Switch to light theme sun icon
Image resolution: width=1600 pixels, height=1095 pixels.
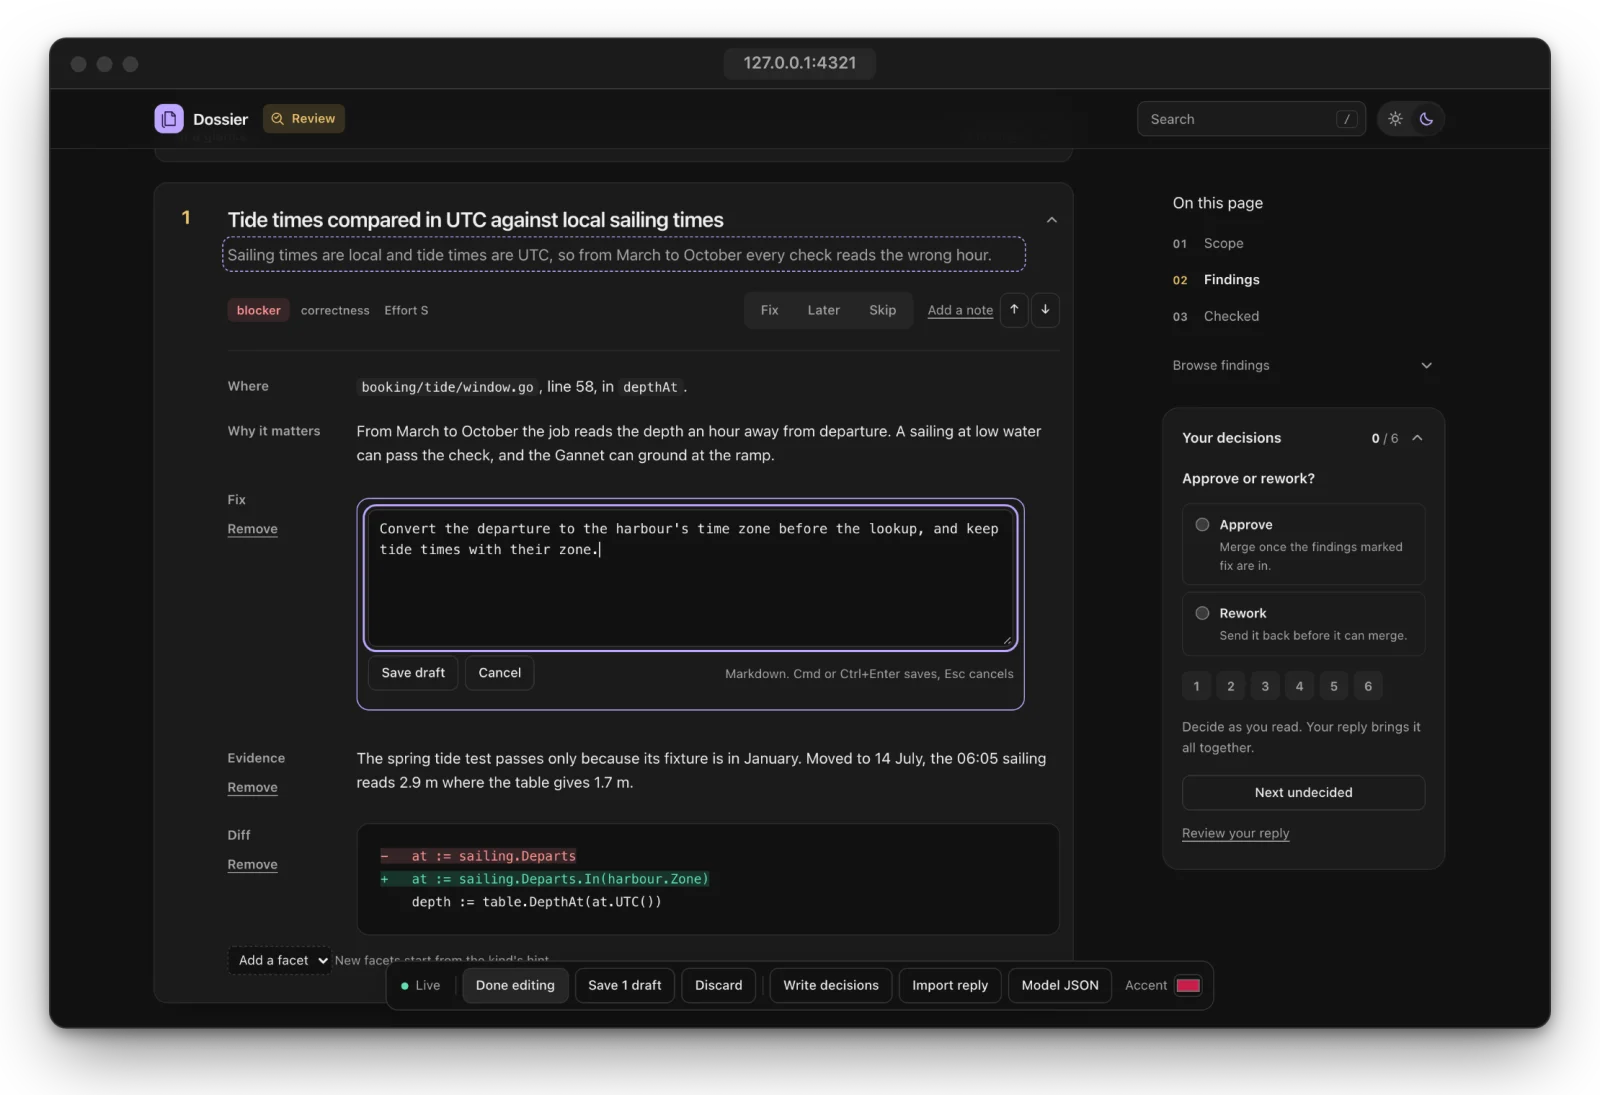1395,119
